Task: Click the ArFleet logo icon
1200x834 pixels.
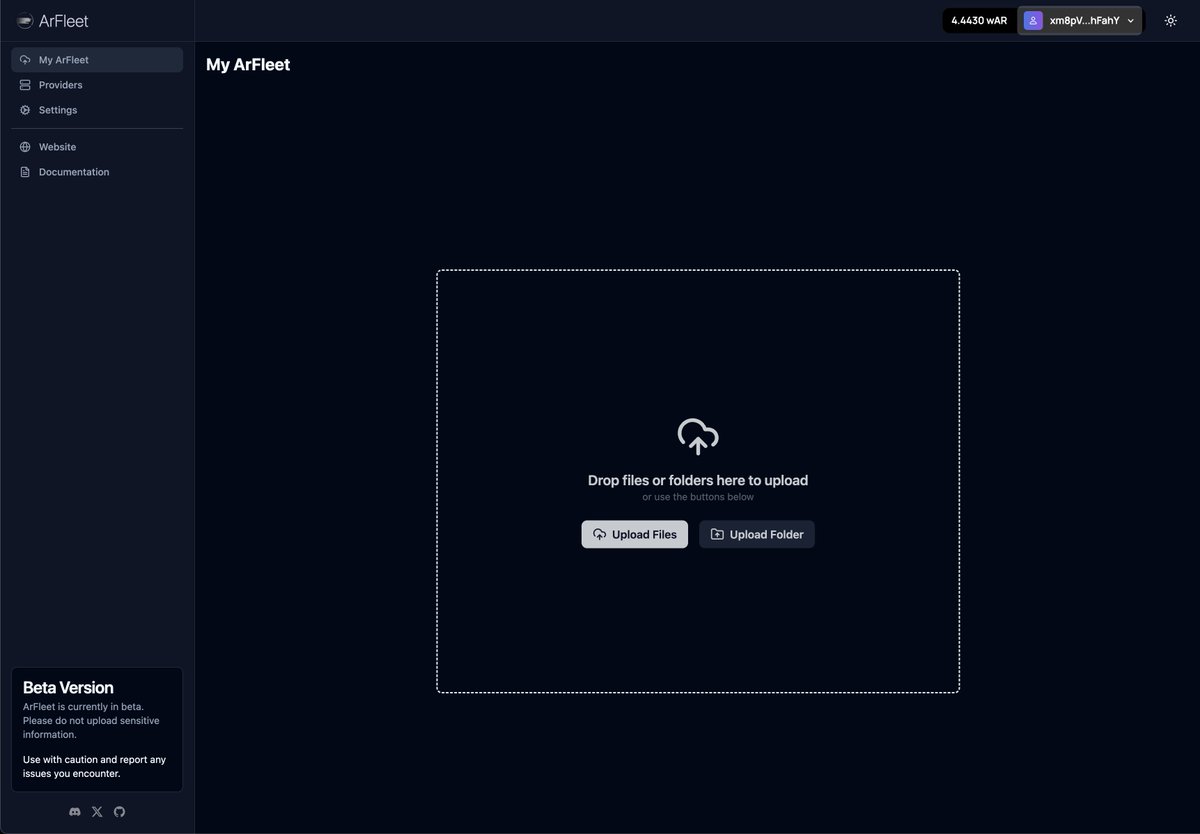Action: point(25,20)
